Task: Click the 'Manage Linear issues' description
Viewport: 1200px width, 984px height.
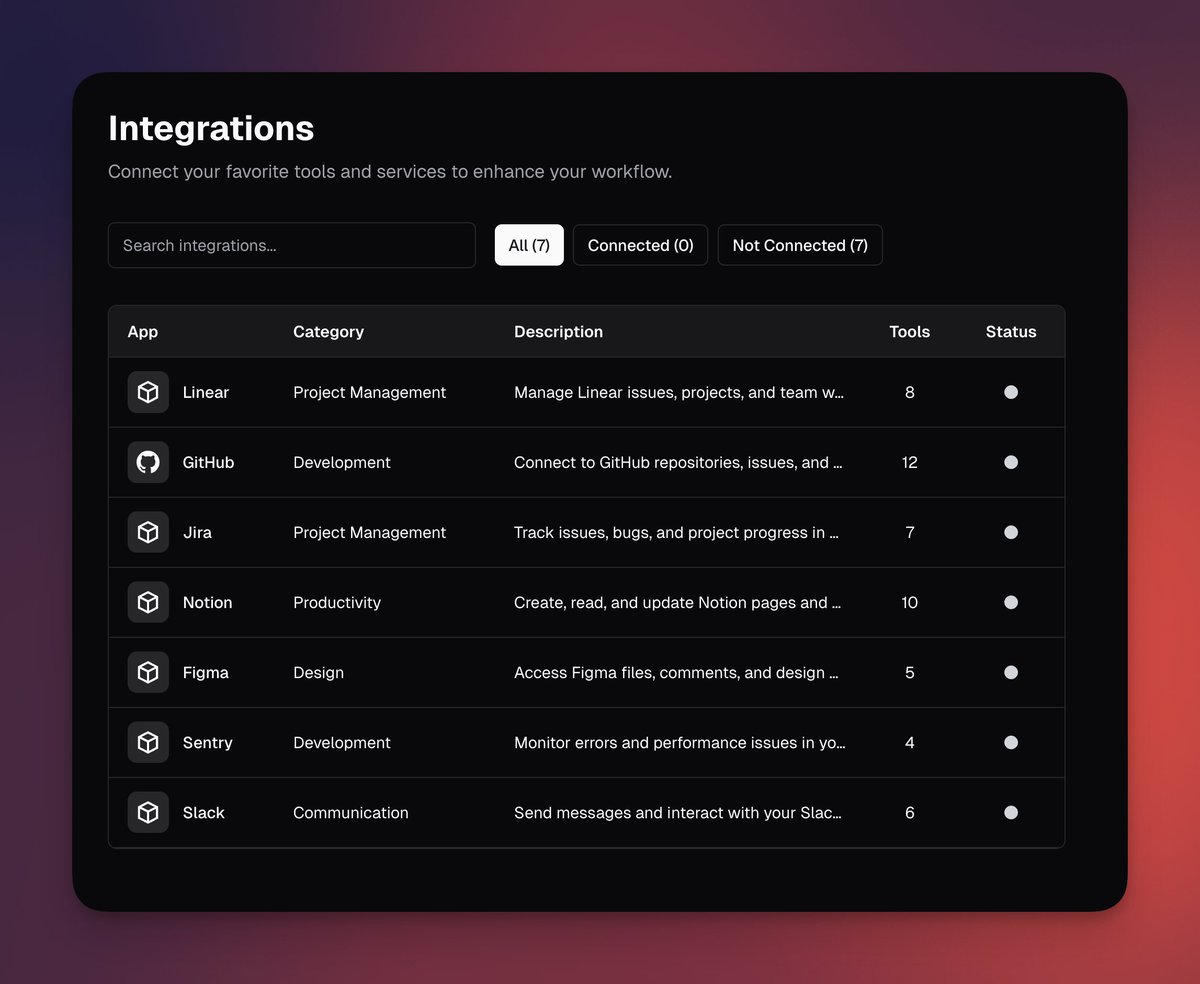Action: (x=679, y=392)
